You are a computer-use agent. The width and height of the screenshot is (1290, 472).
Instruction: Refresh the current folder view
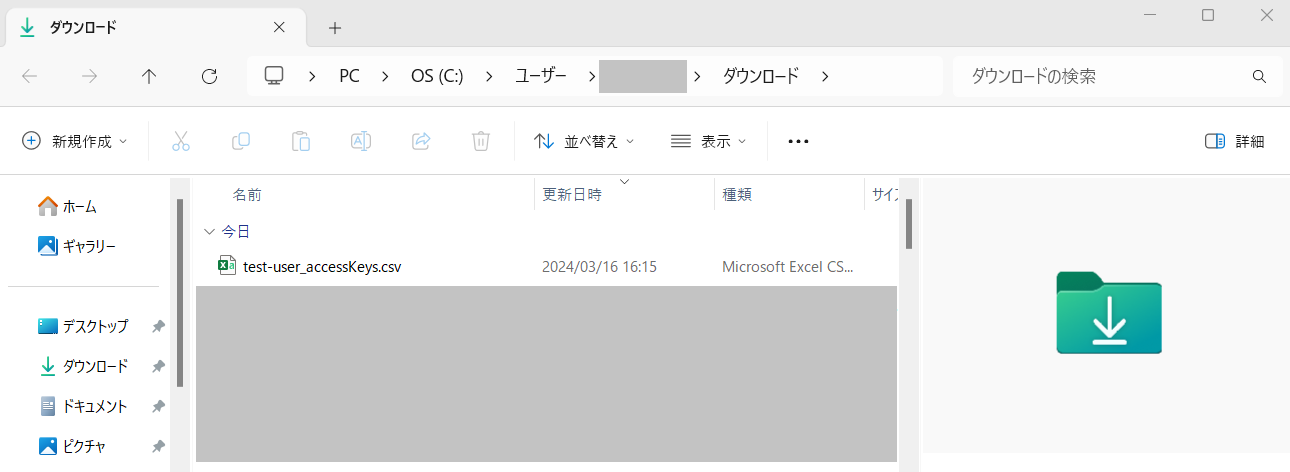[209, 76]
